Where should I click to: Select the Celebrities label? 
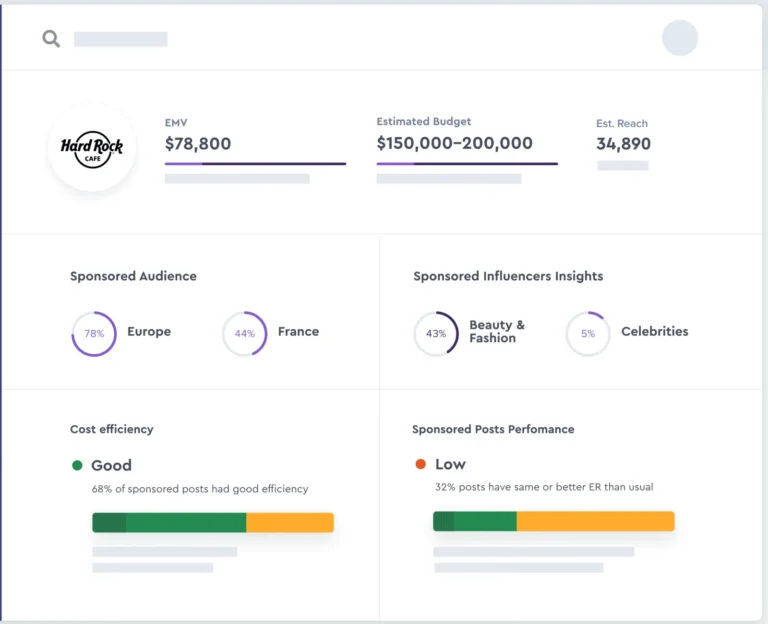coord(654,332)
